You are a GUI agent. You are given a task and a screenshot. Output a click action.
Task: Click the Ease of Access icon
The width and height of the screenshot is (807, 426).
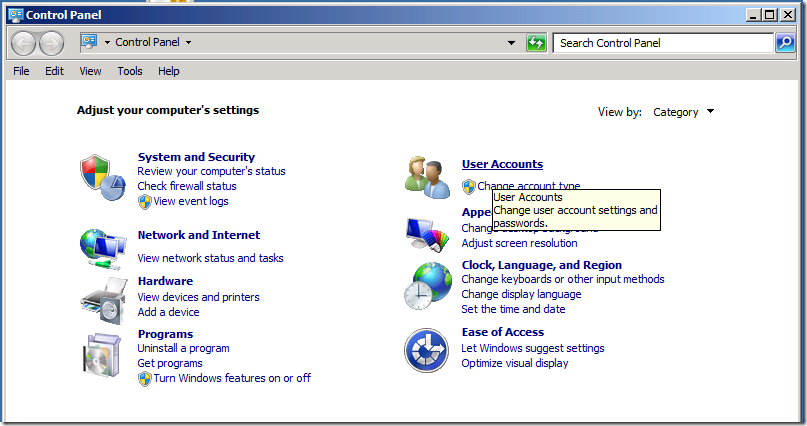[426, 350]
